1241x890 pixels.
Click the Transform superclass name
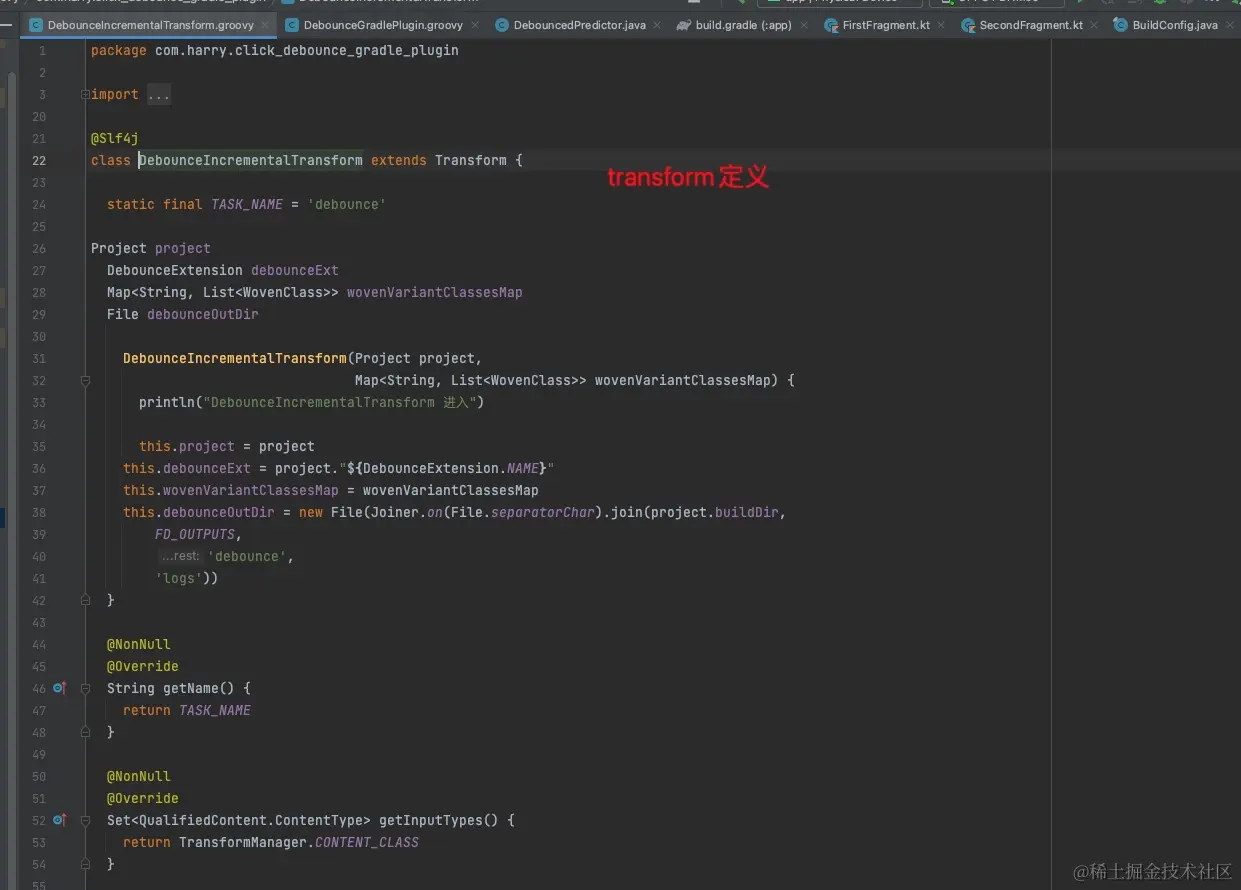pyautogui.click(x=471, y=160)
